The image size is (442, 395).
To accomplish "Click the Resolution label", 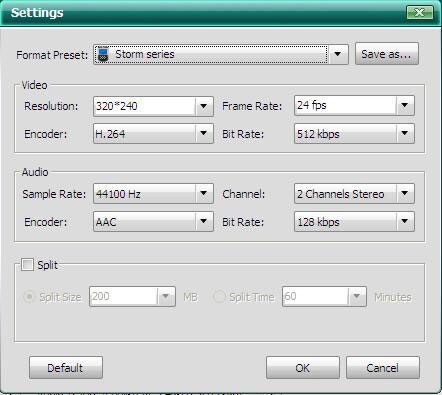I will pyautogui.click(x=51, y=106).
